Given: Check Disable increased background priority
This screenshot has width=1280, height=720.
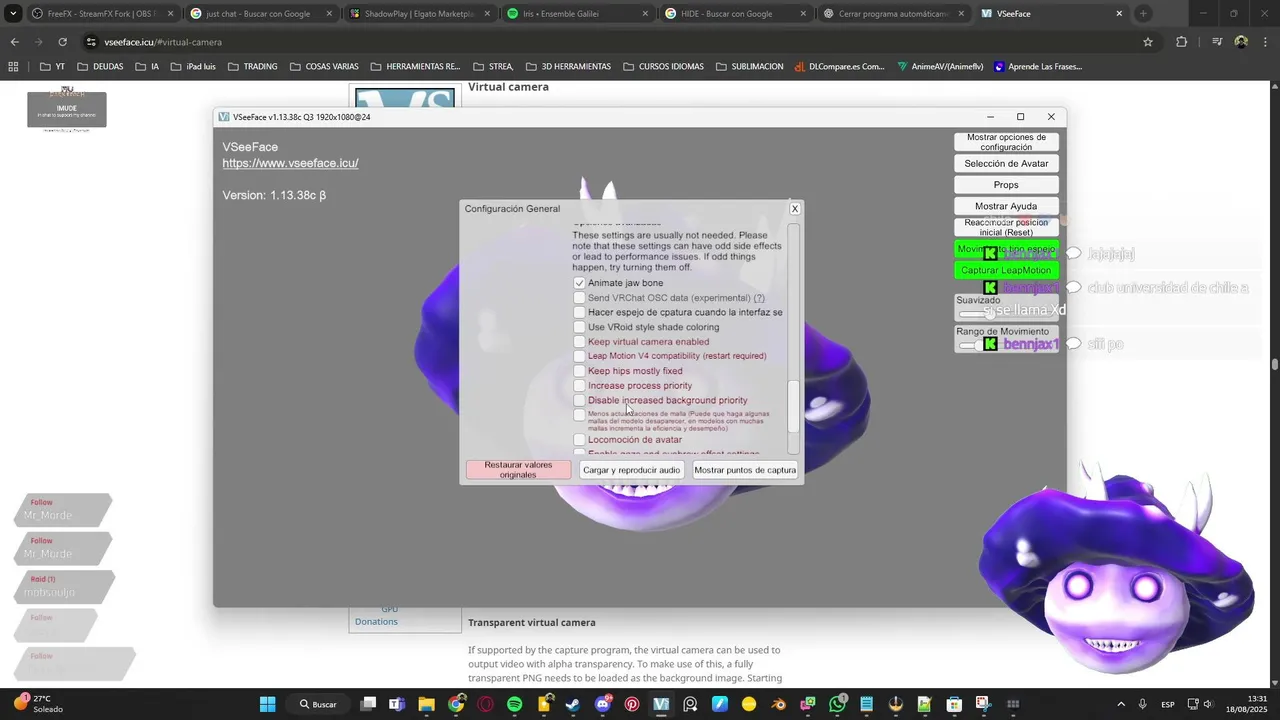Looking at the screenshot, I should 579,400.
